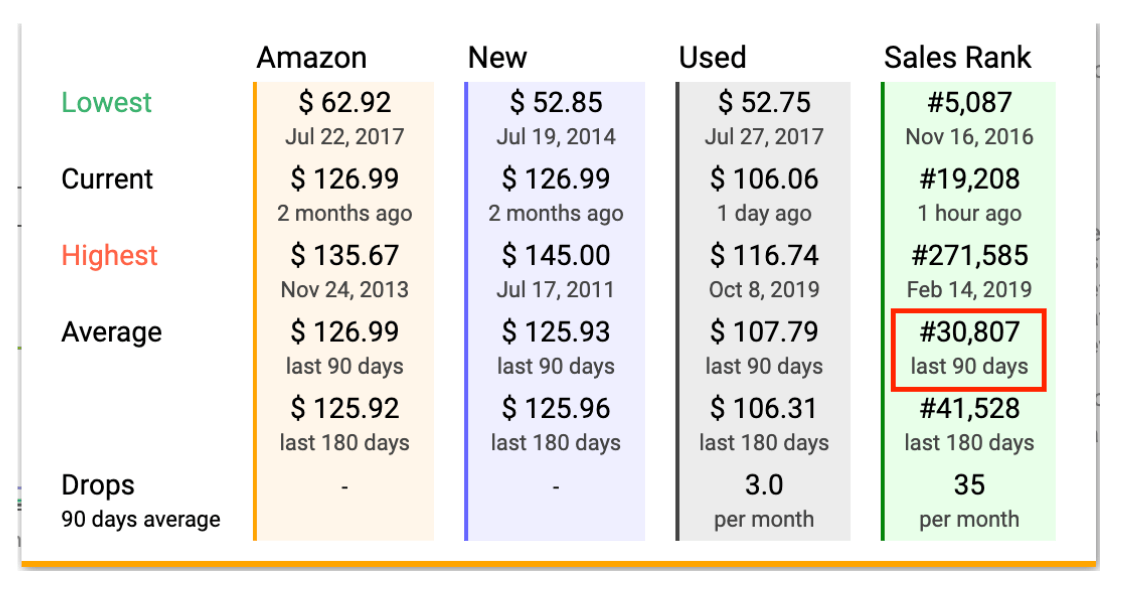The width and height of the screenshot is (1134, 602).
Task: Click the Amazon column header
Action: (312, 58)
